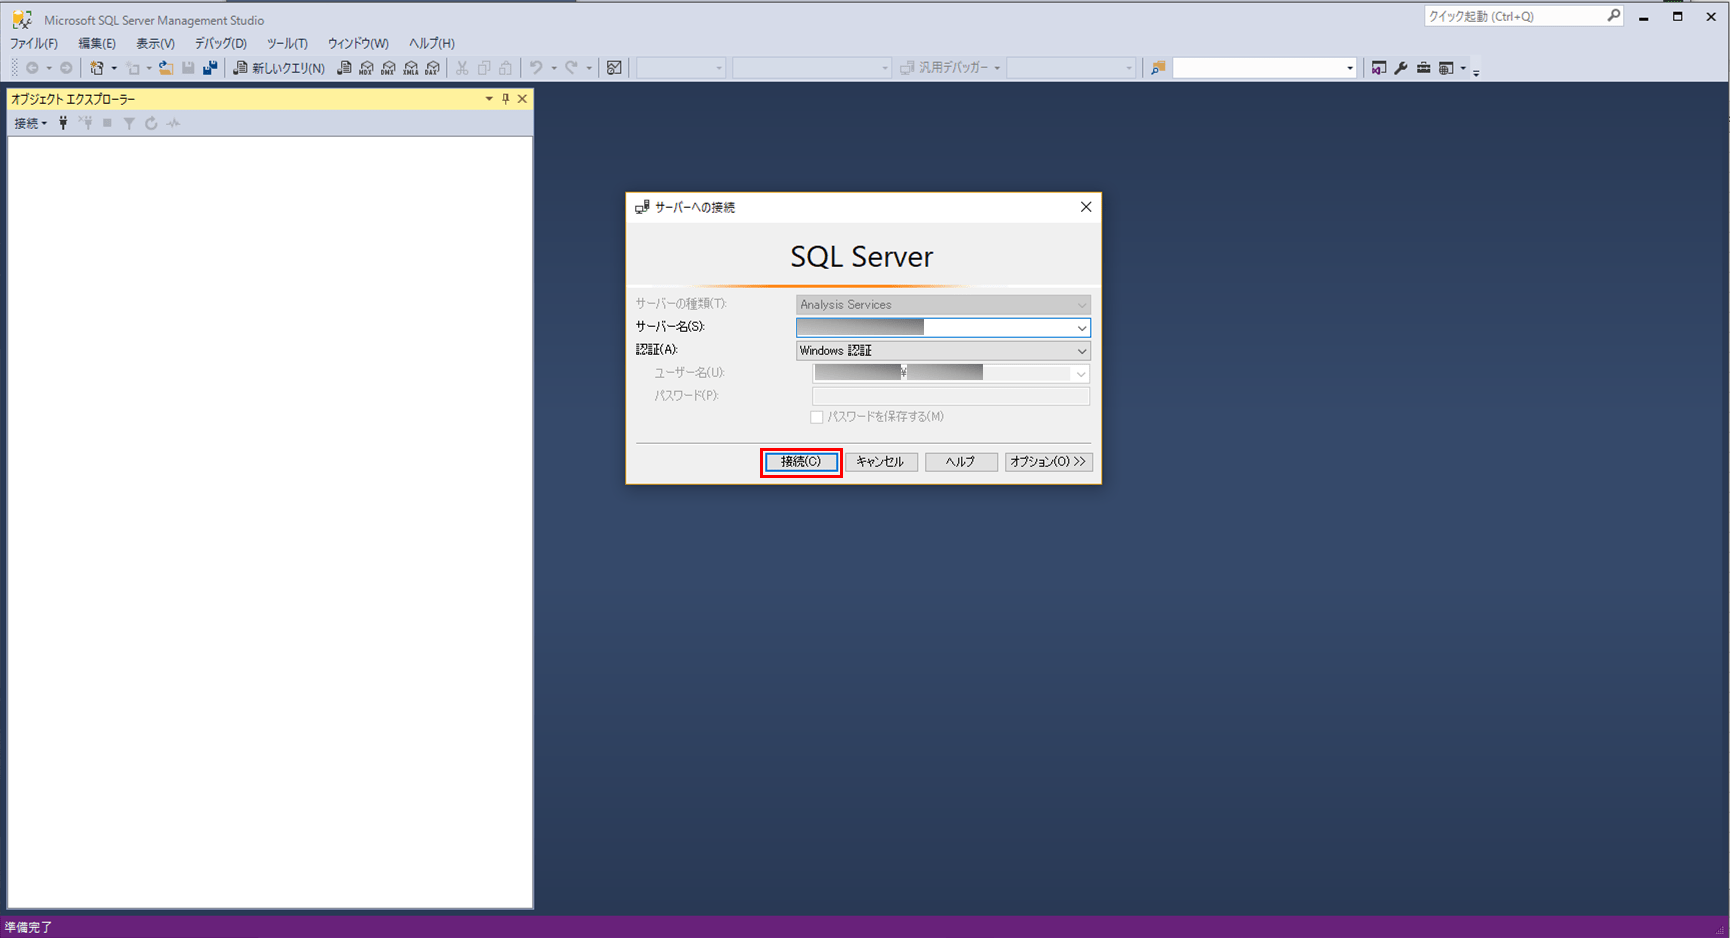The width and height of the screenshot is (1730, 938).
Task: Click the 準備完了 status bar text
Action: 28,927
